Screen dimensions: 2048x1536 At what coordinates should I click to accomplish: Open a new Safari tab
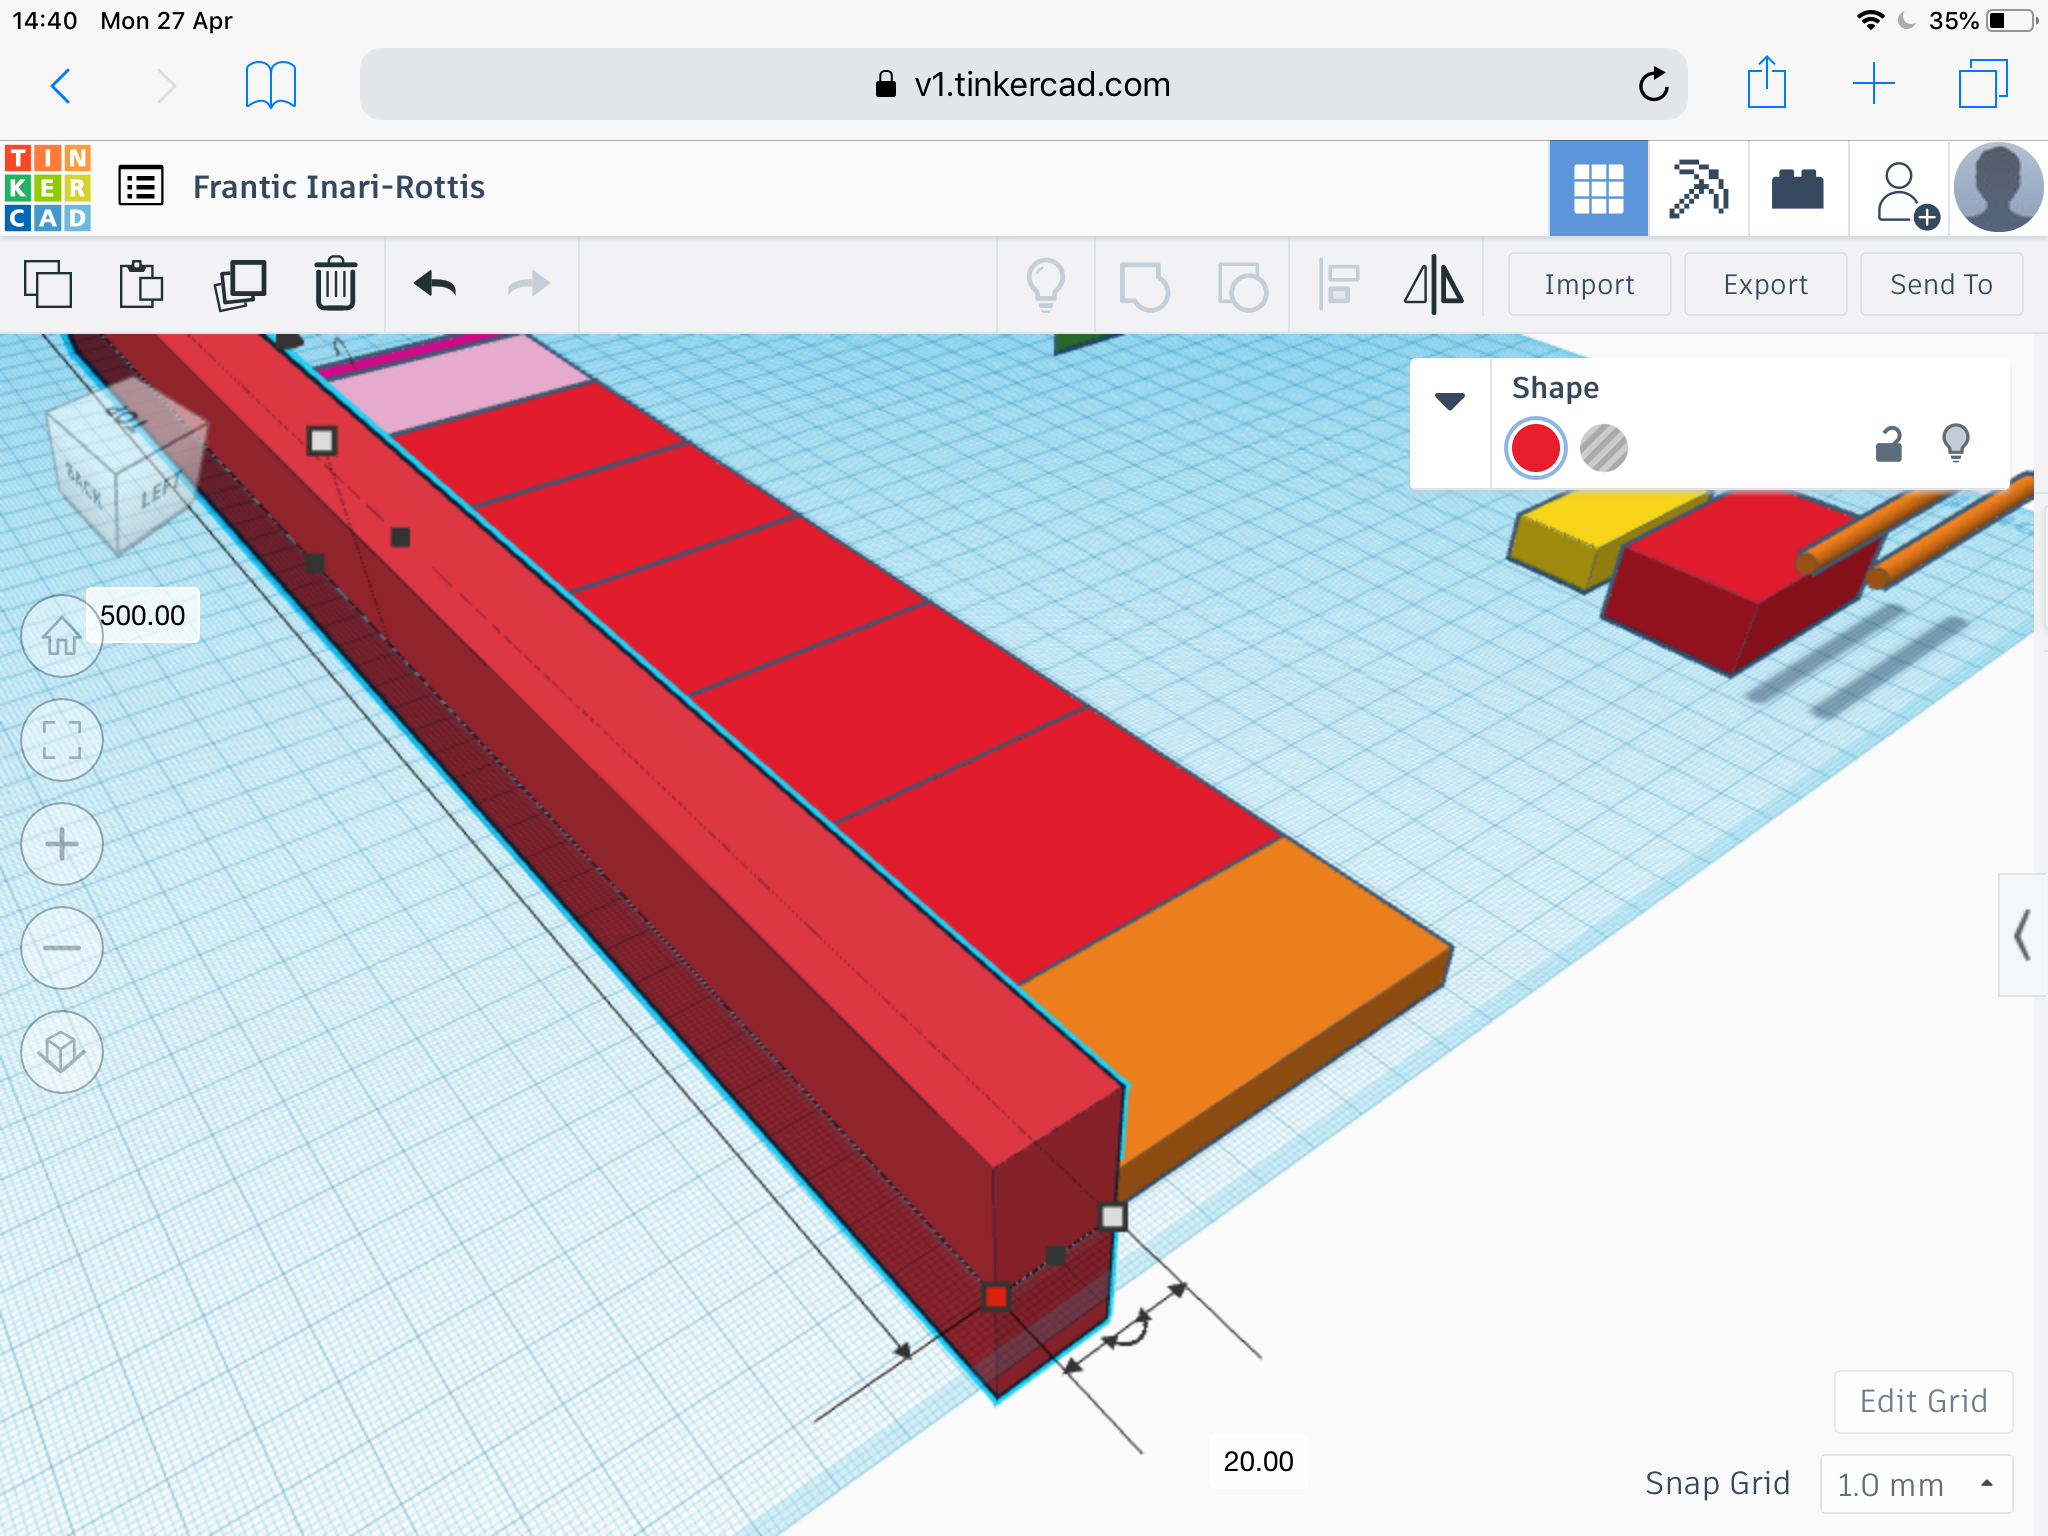click(x=1873, y=84)
